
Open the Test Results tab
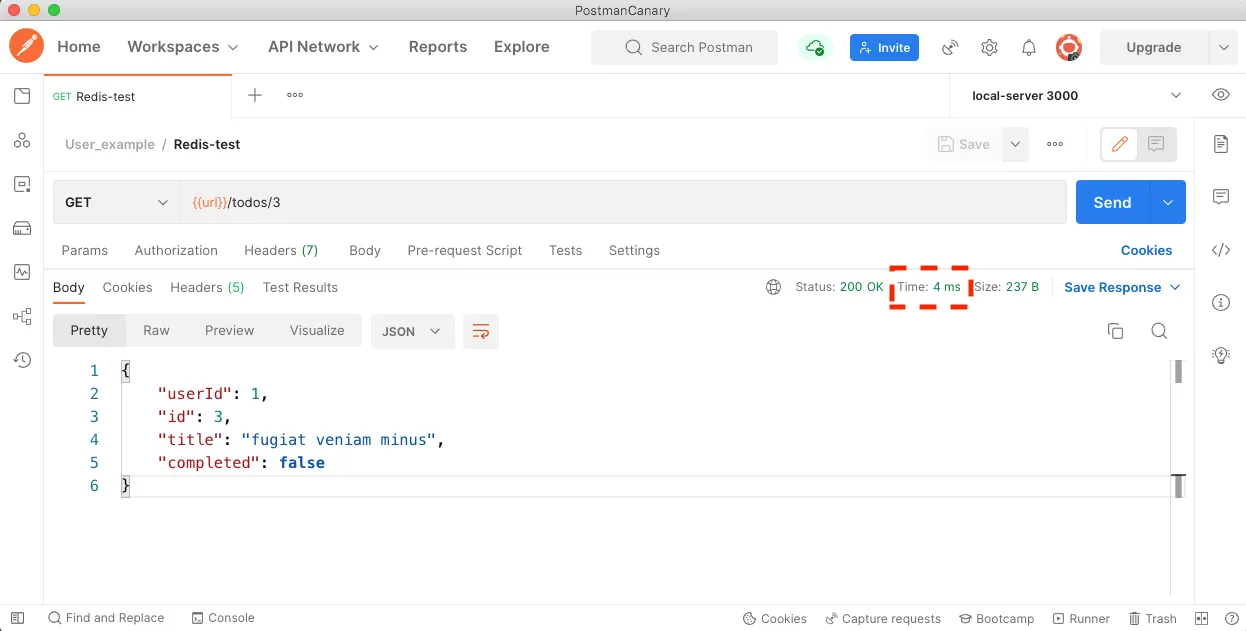300,287
